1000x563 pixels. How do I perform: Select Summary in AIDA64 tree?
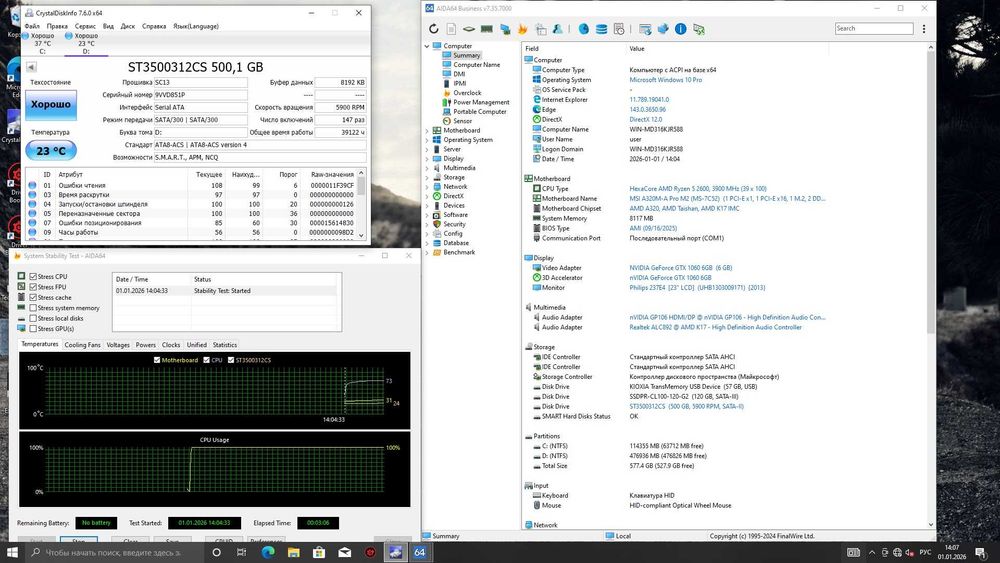click(466, 55)
